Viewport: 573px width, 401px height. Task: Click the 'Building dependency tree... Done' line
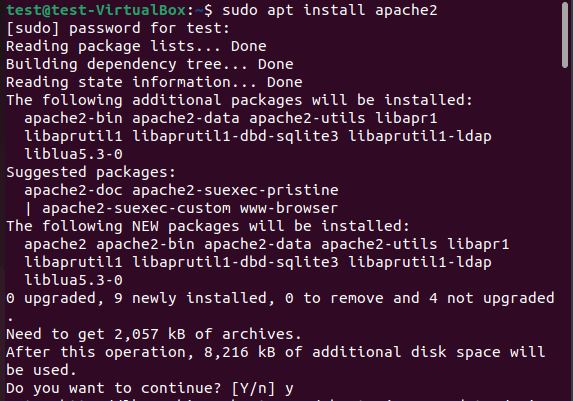click(149, 64)
